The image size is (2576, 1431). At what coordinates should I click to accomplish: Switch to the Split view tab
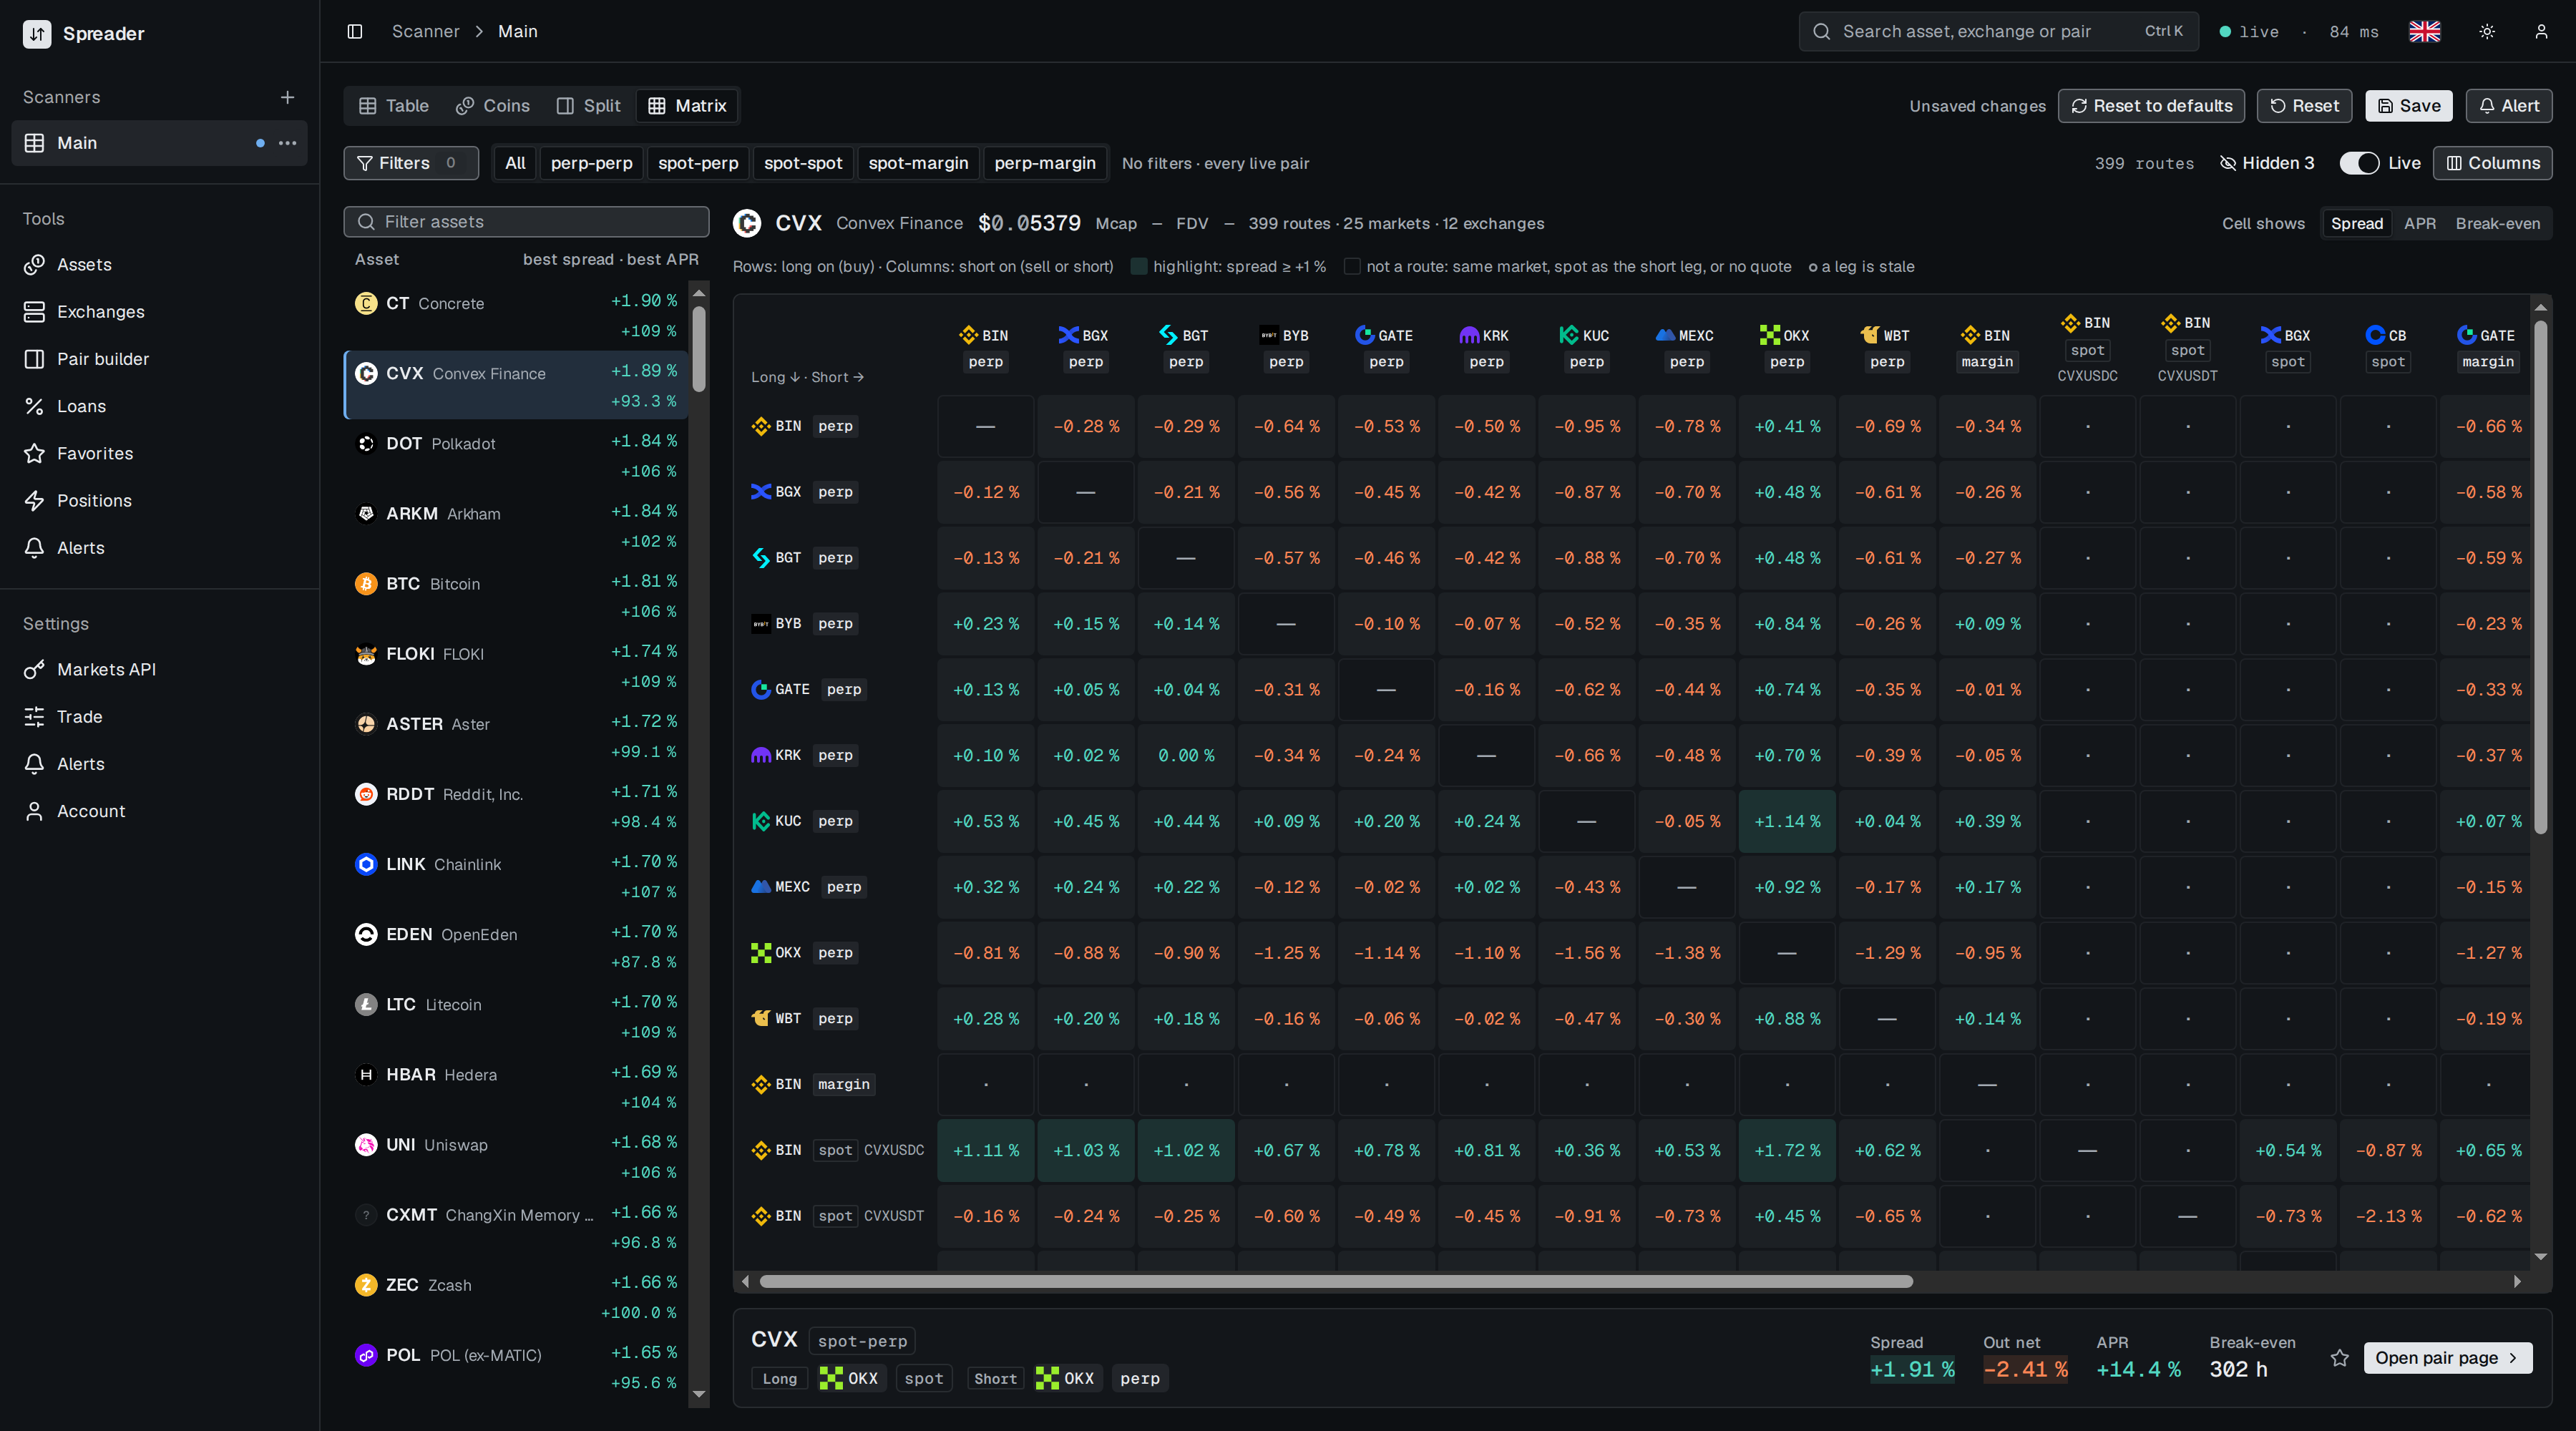coord(589,106)
